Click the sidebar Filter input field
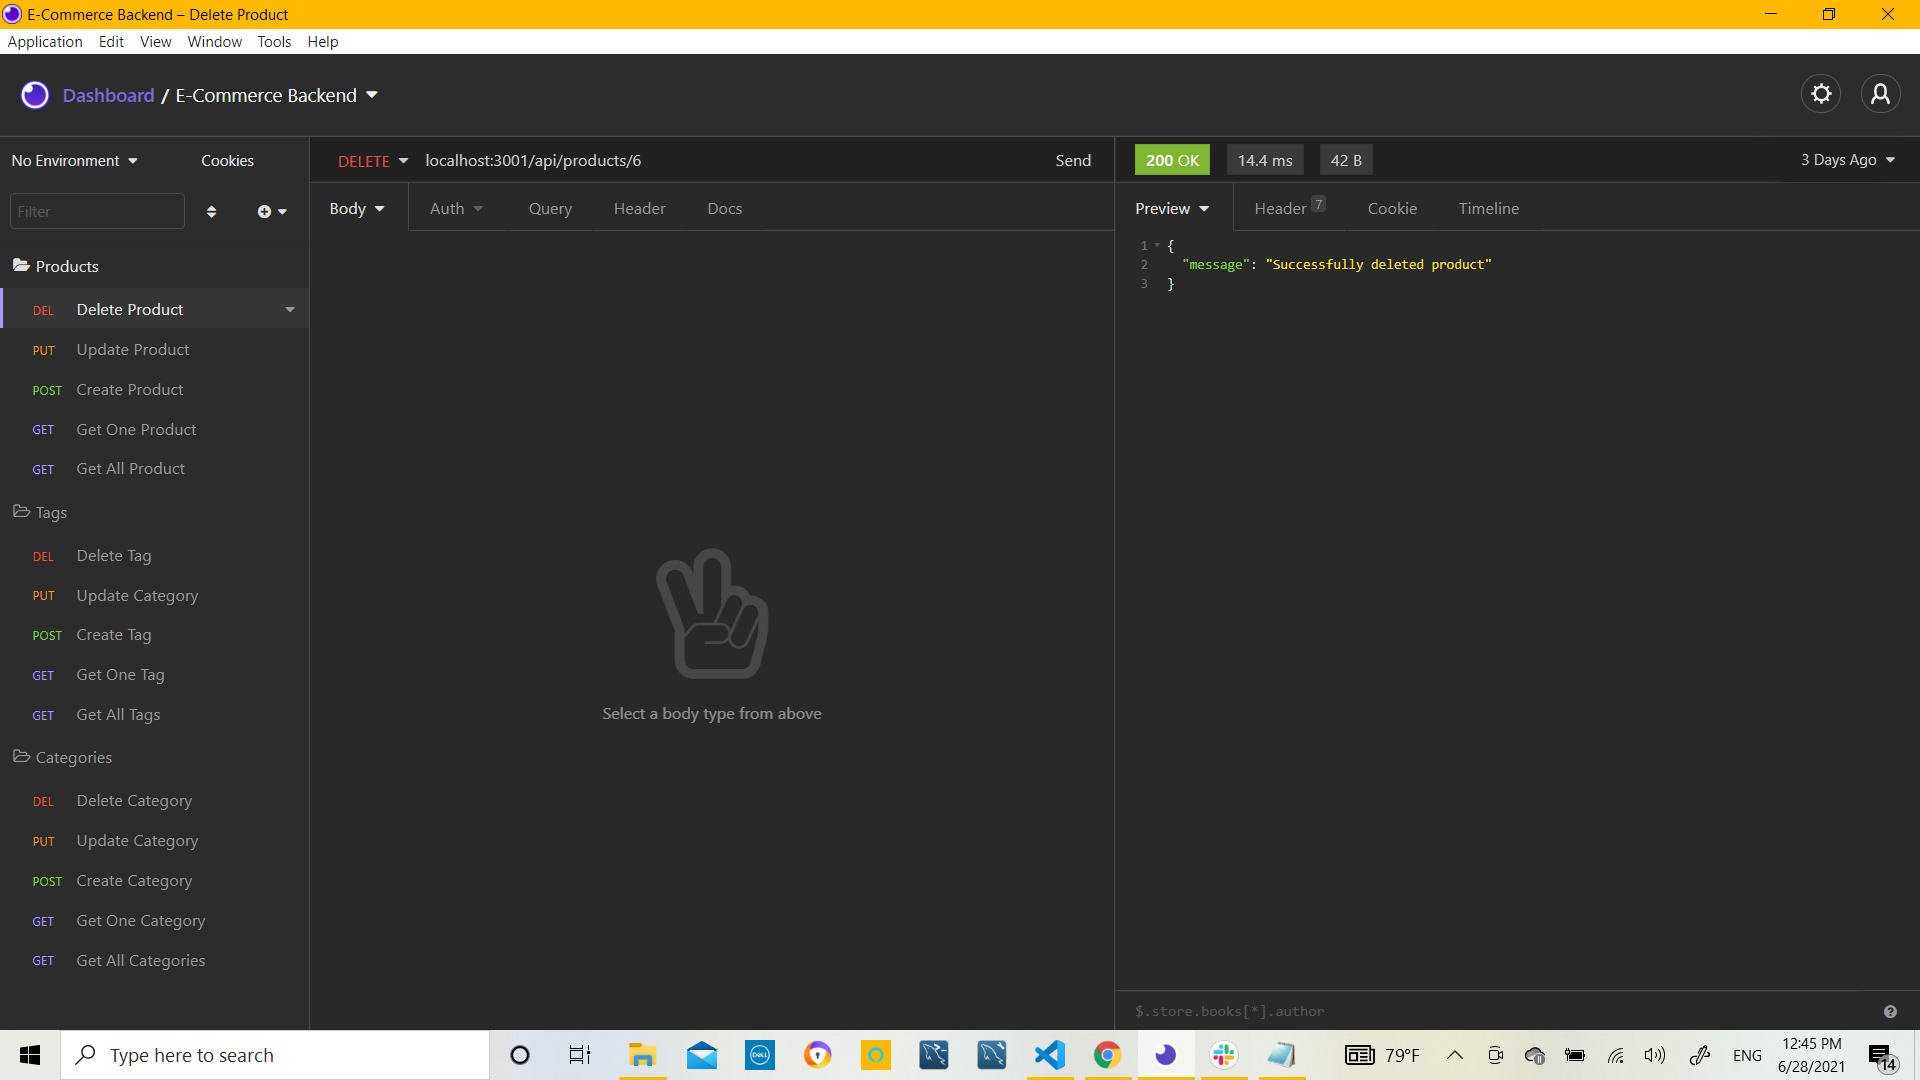The height and width of the screenshot is (1080, 1920). (x=96, y=211)
